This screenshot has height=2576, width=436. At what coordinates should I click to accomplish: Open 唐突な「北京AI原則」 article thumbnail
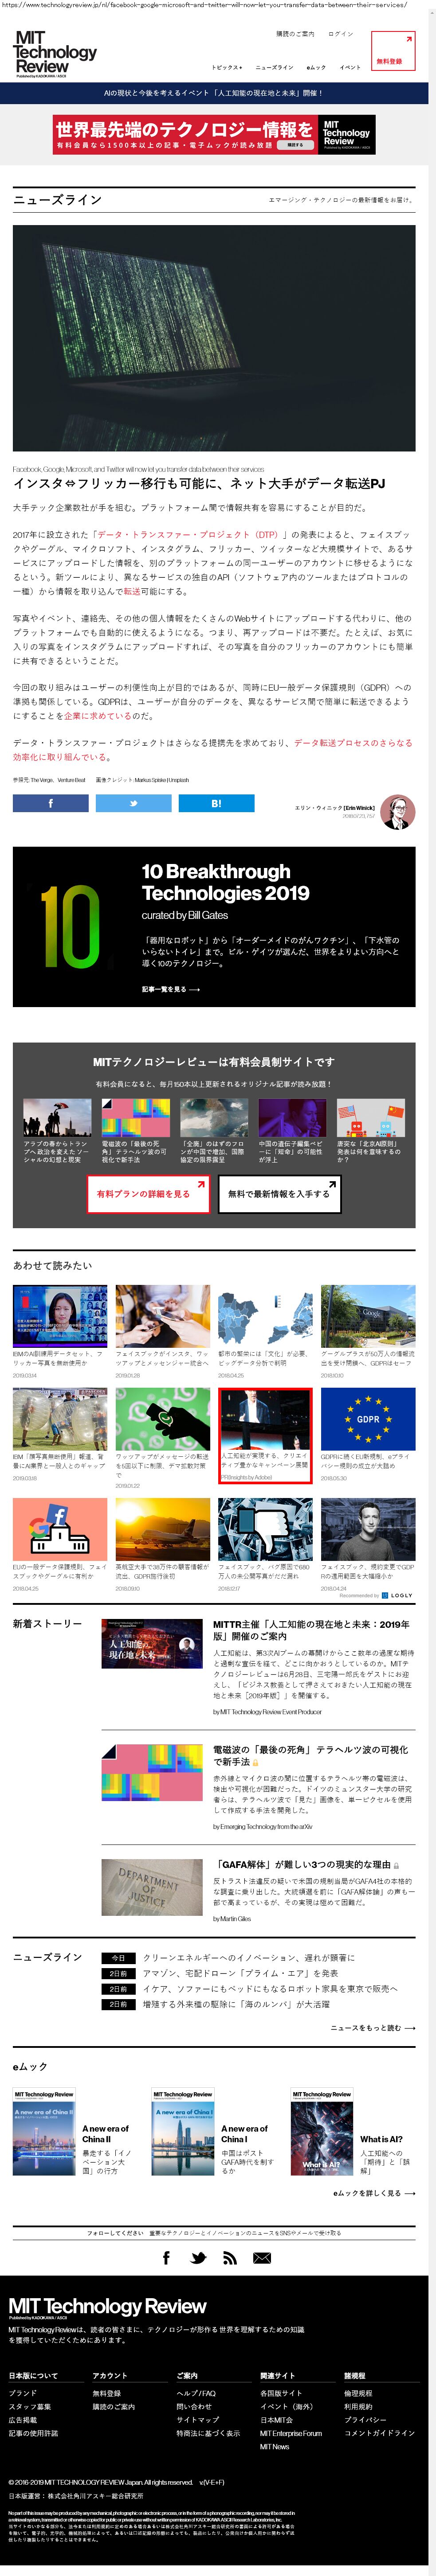click(x=370, y=1118)
